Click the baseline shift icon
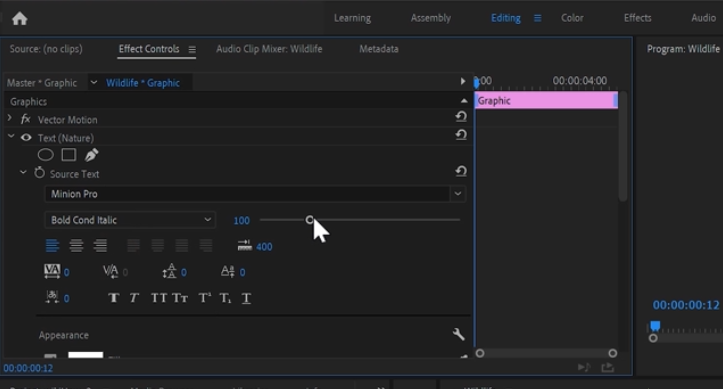The width and height of the screenshot is (723, 389). [x=228, y=271]
